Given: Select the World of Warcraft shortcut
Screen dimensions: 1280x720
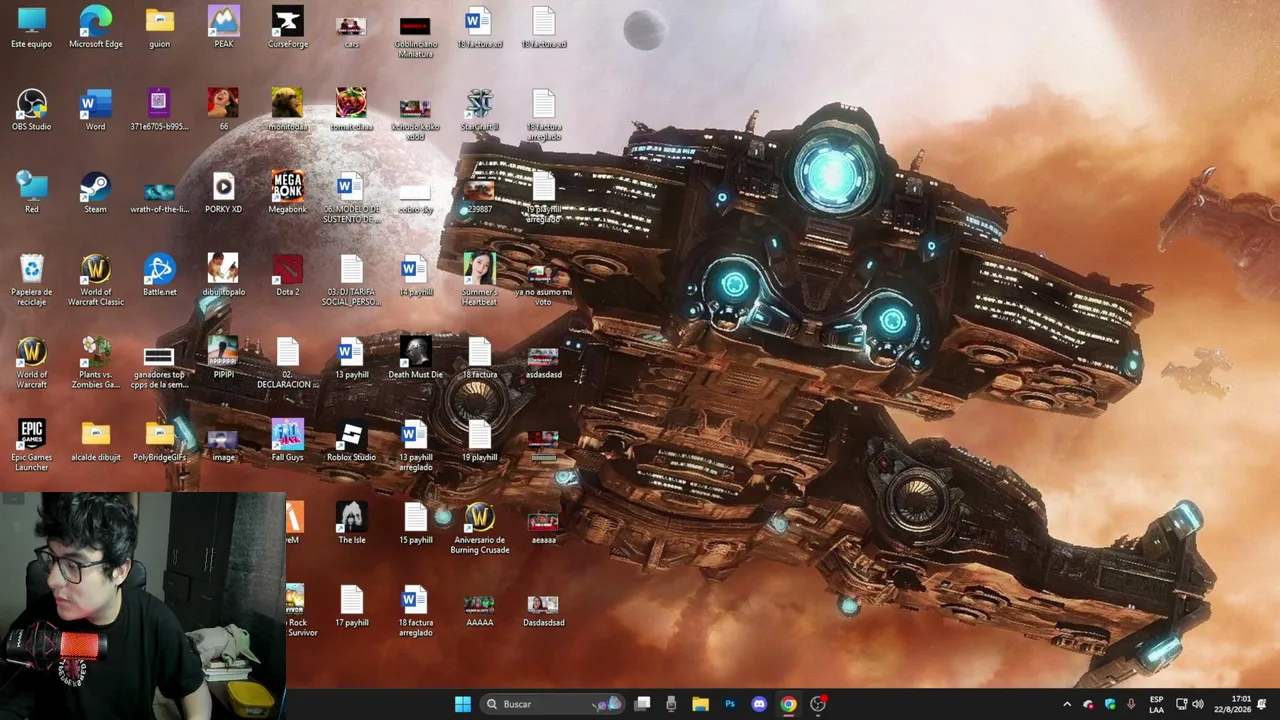Looking at the screenshot, I should tap(32, 363).
